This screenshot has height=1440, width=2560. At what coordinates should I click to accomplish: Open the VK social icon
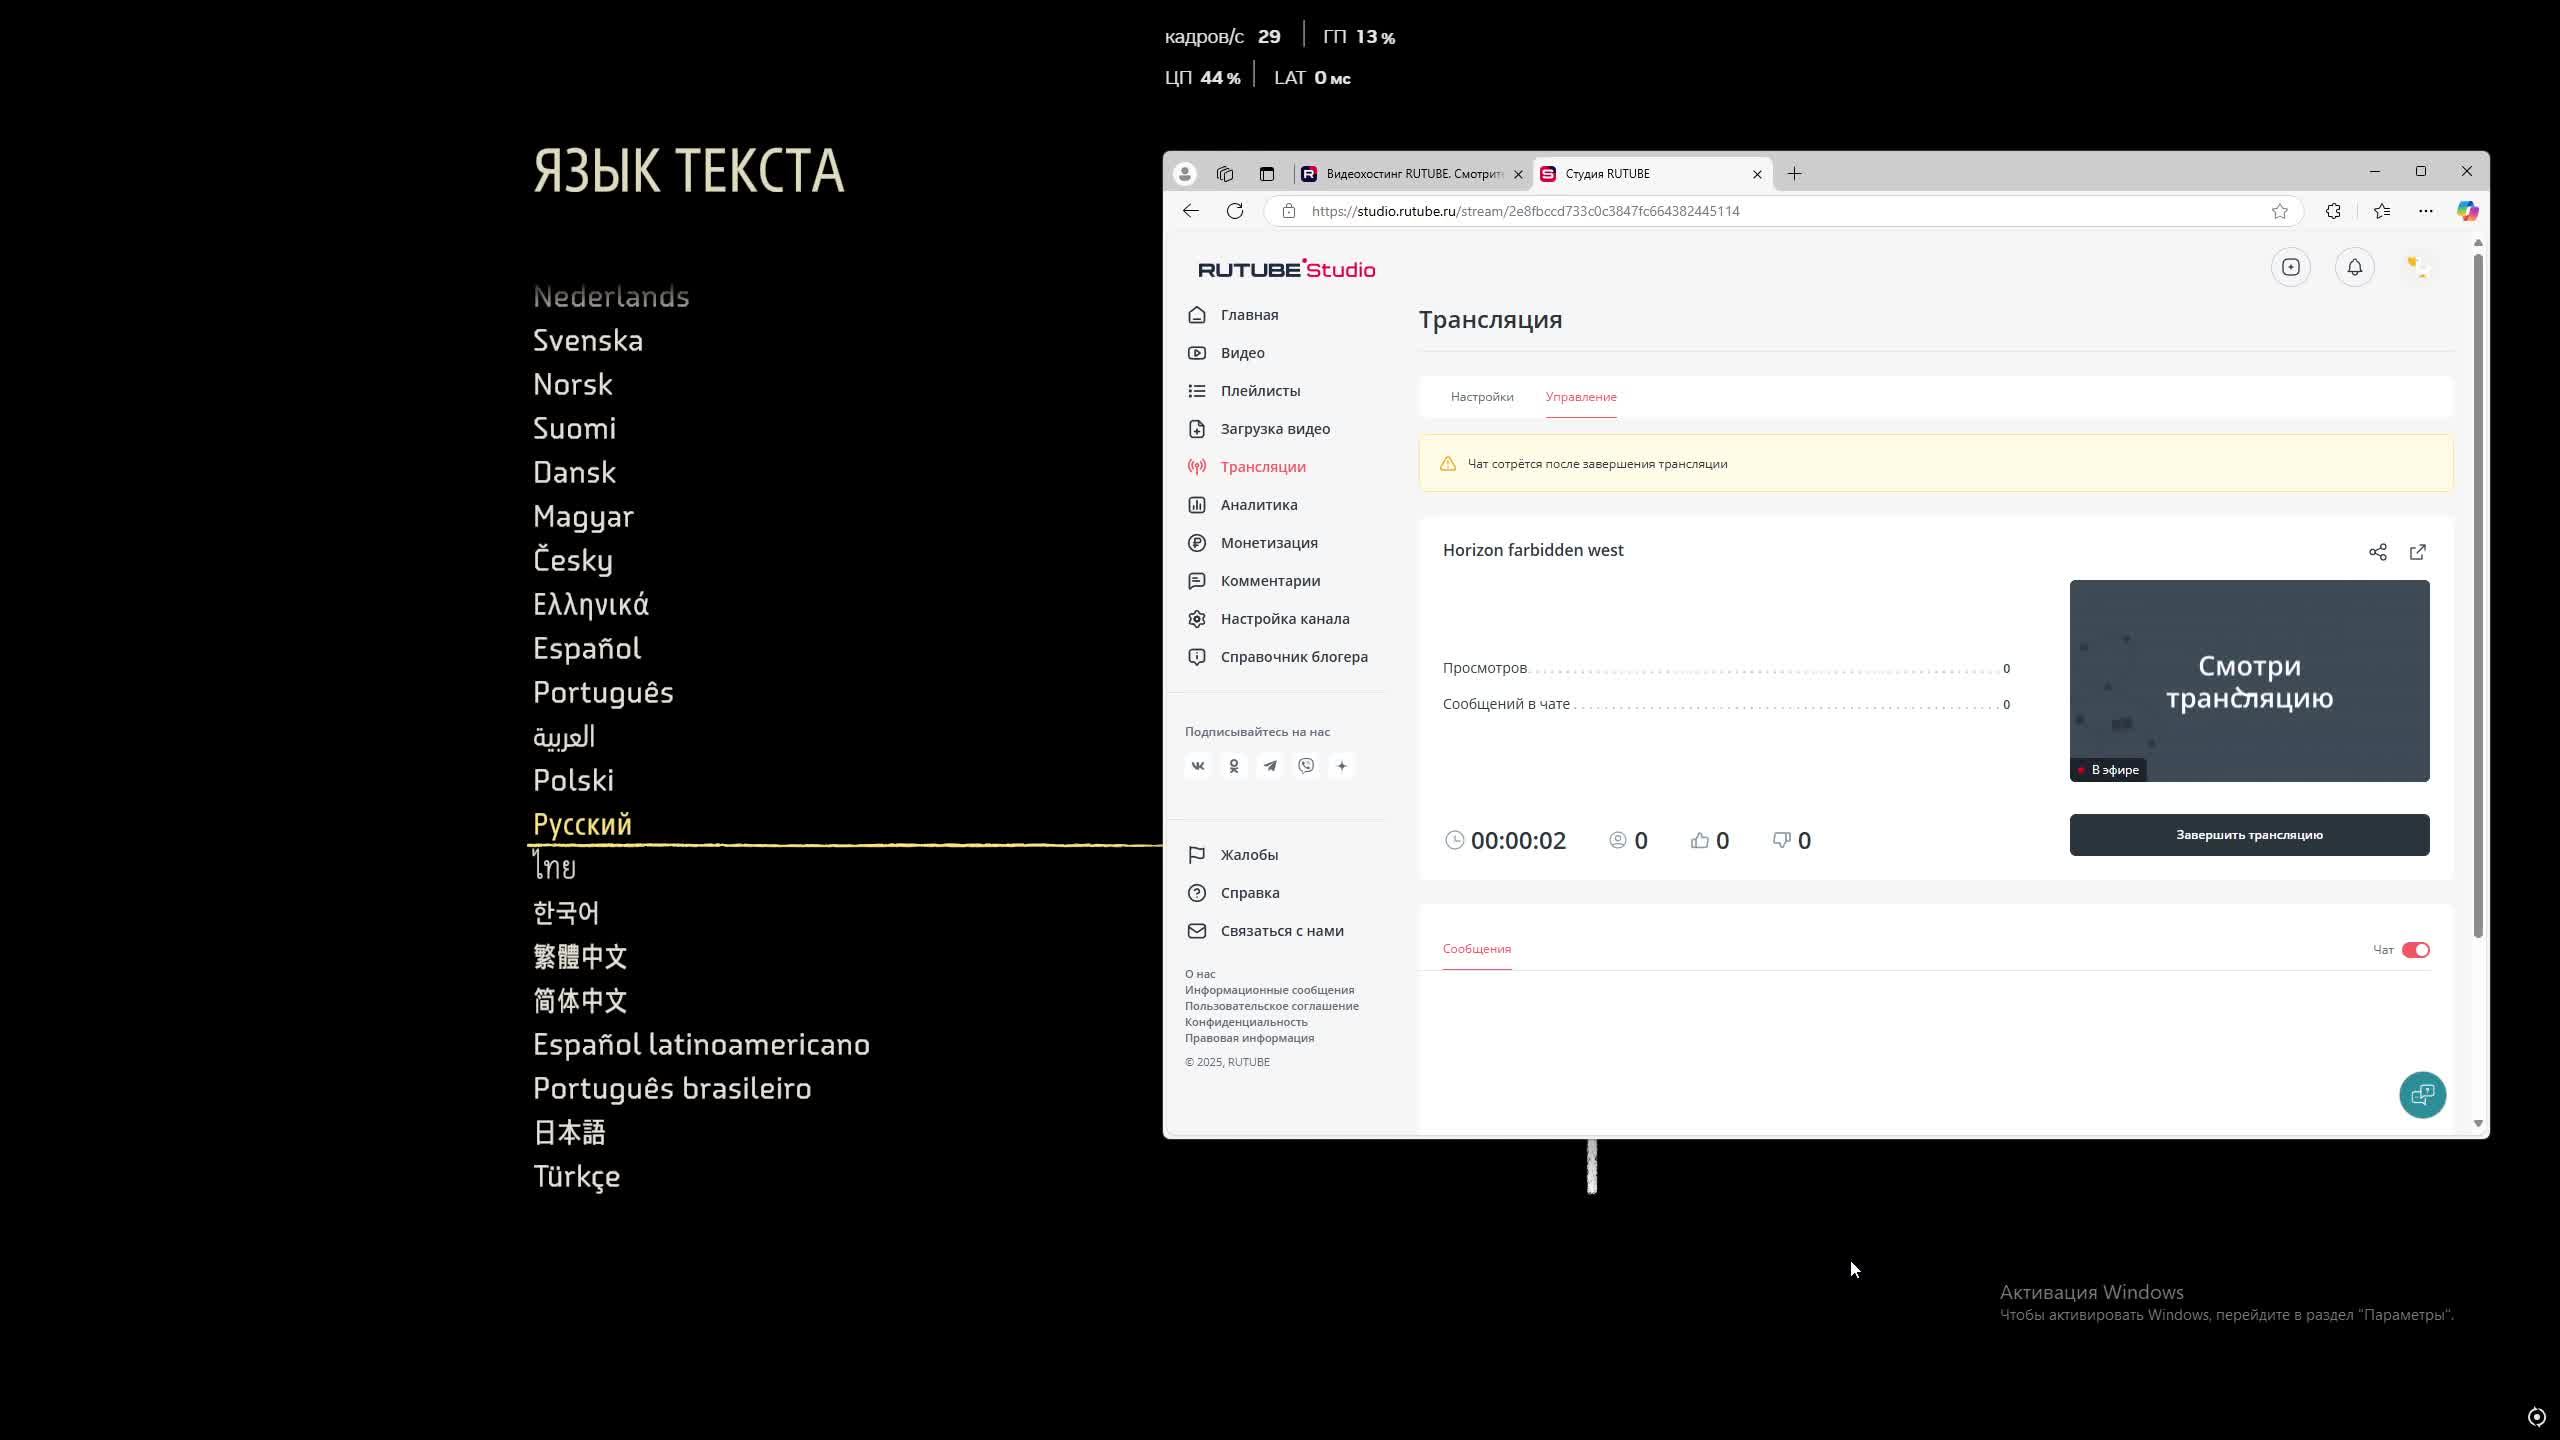(x=1198, y=766)
